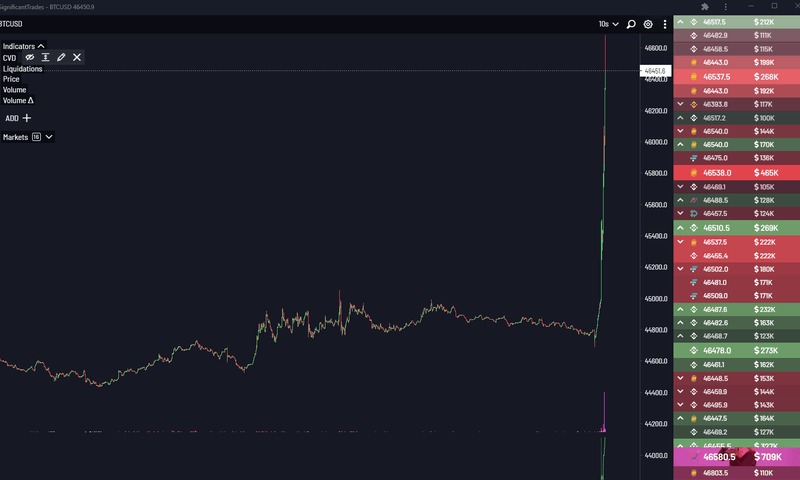Open the 10s timeframe dropdown
This screenshot has height=480, width=800.
pos(609,24)
